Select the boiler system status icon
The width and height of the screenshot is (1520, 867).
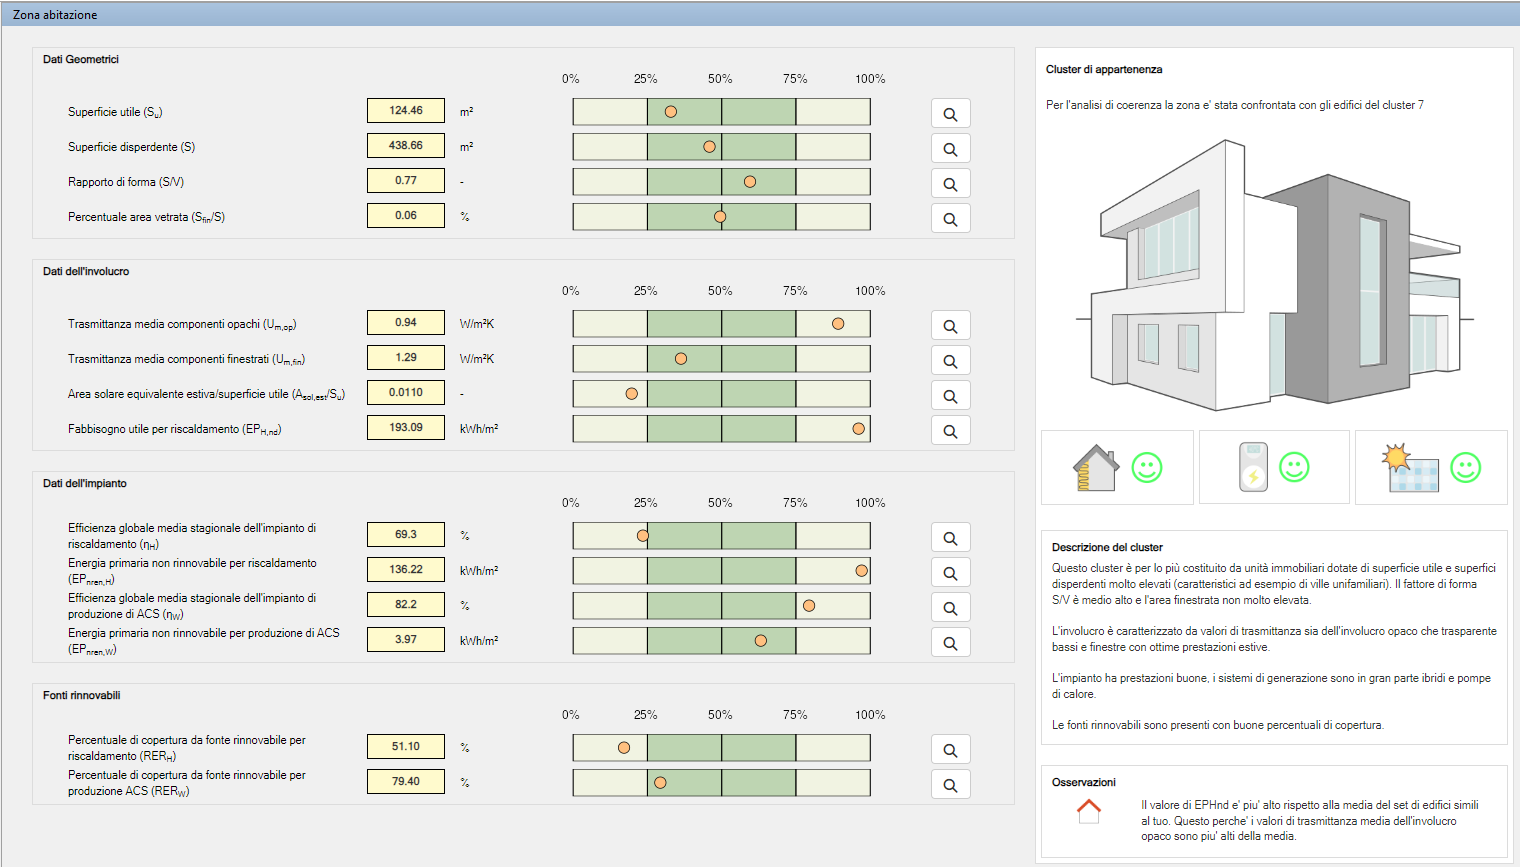point(1273,467)
